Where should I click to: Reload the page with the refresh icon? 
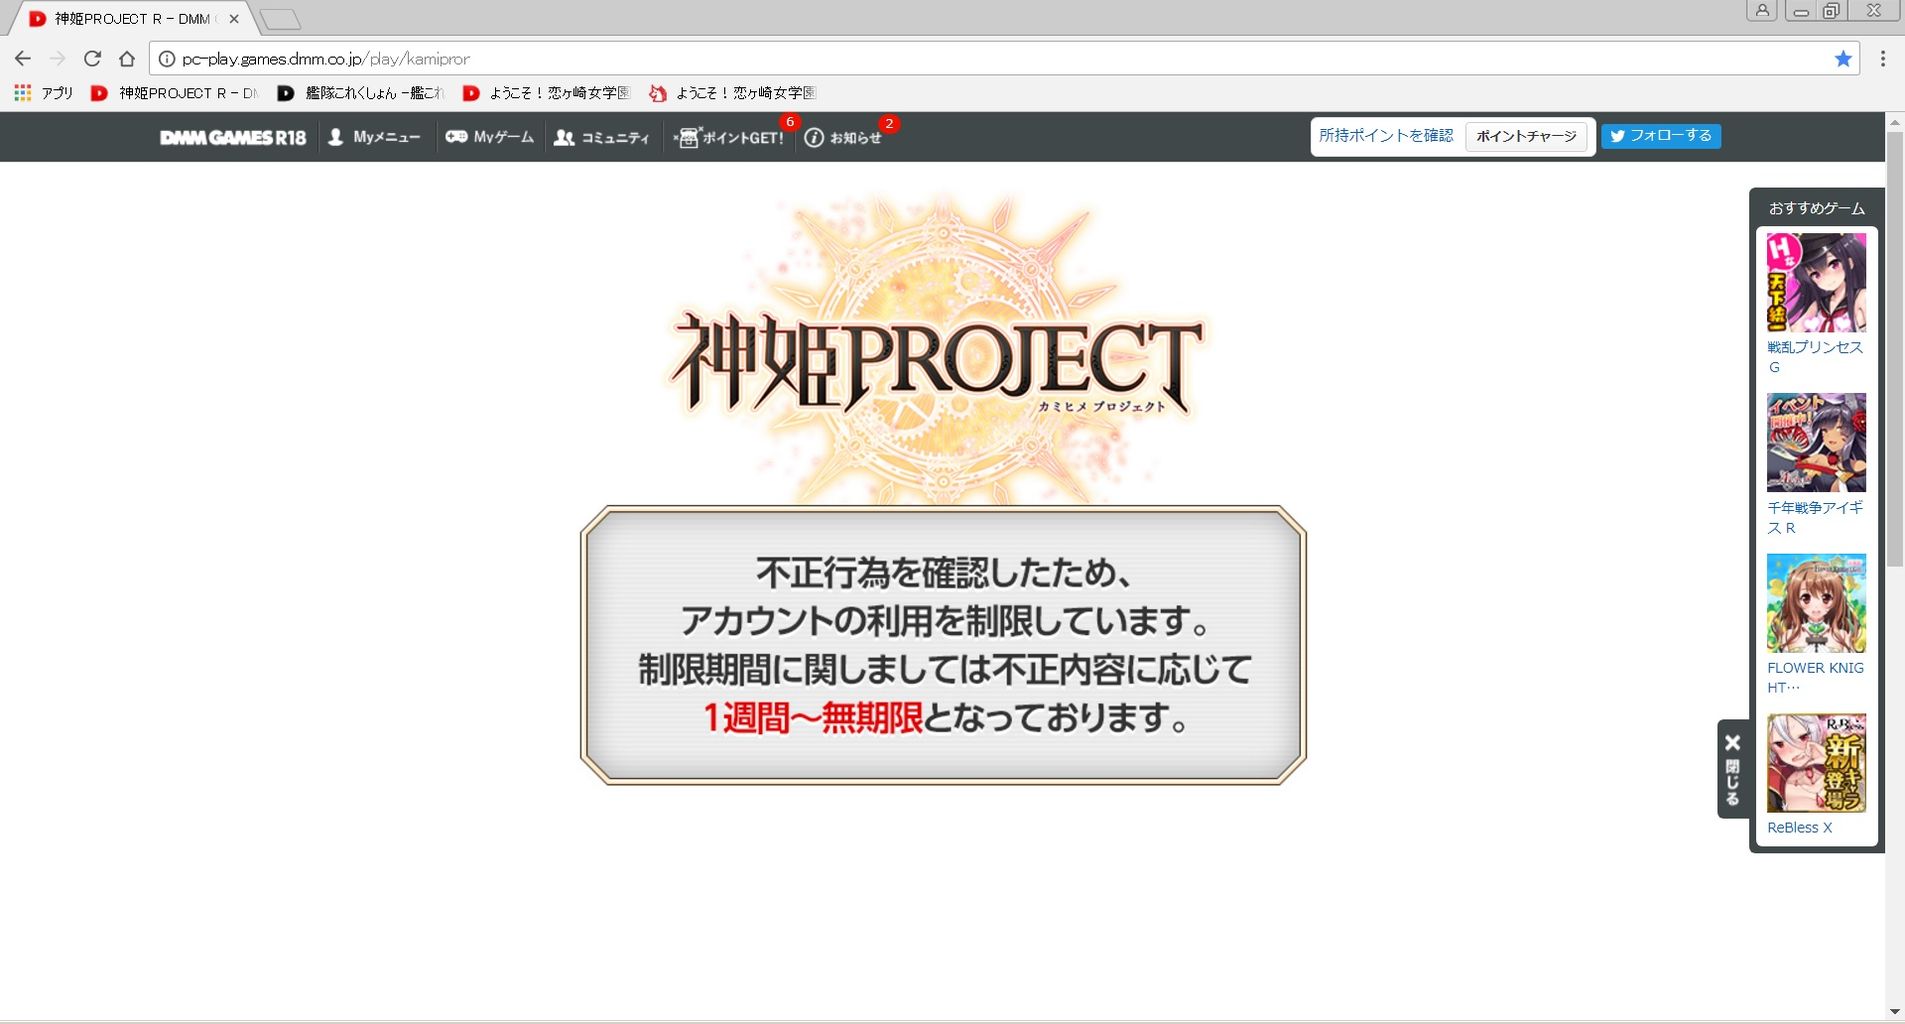click(x=92, y=59)
